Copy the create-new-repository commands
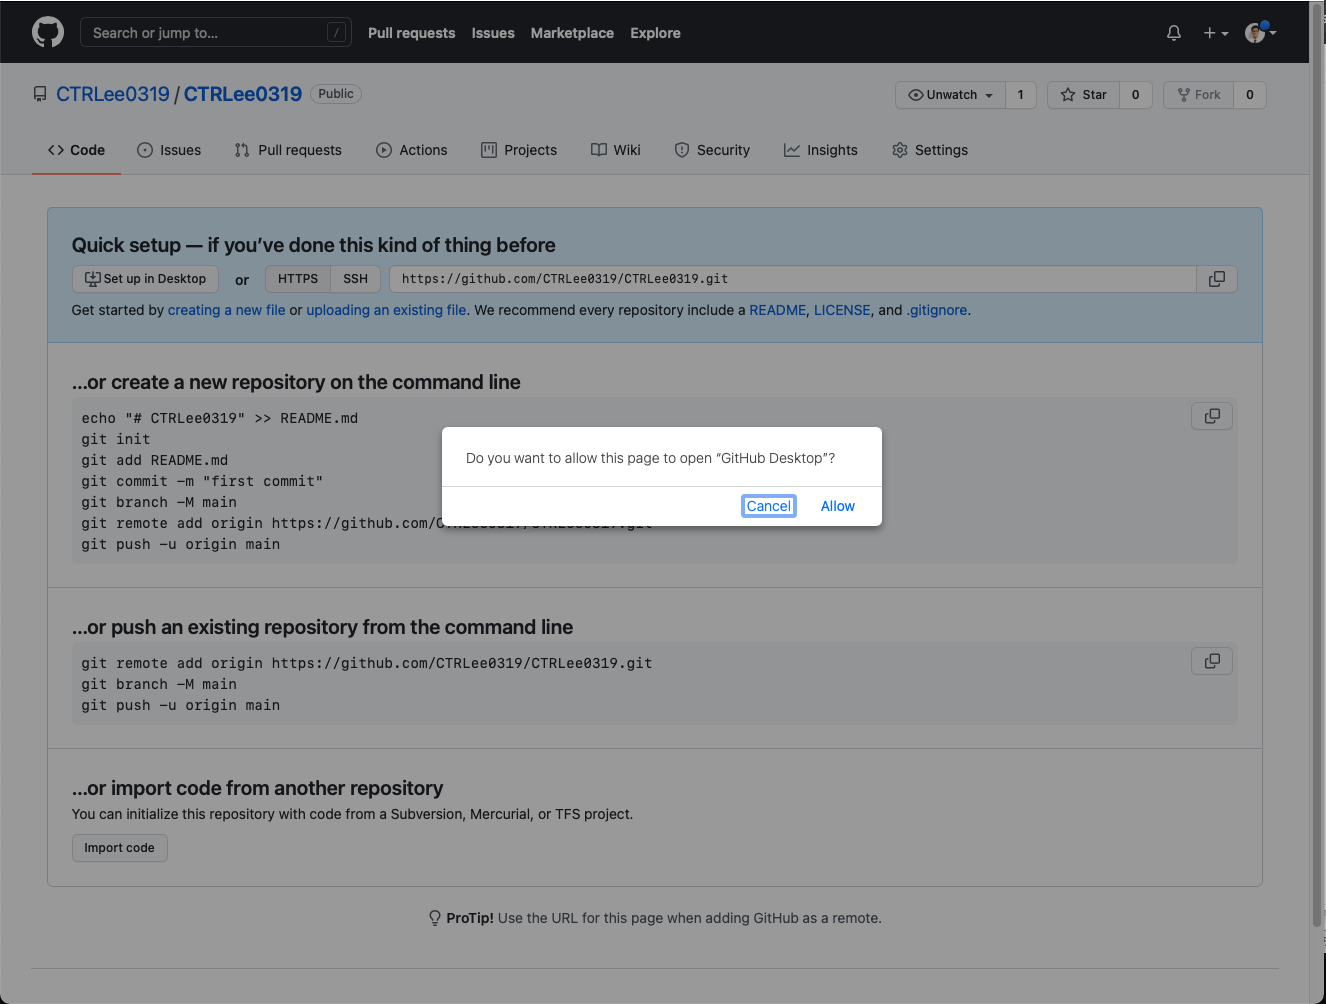Viewport: 1326px width, 1004px height. 1212,416
